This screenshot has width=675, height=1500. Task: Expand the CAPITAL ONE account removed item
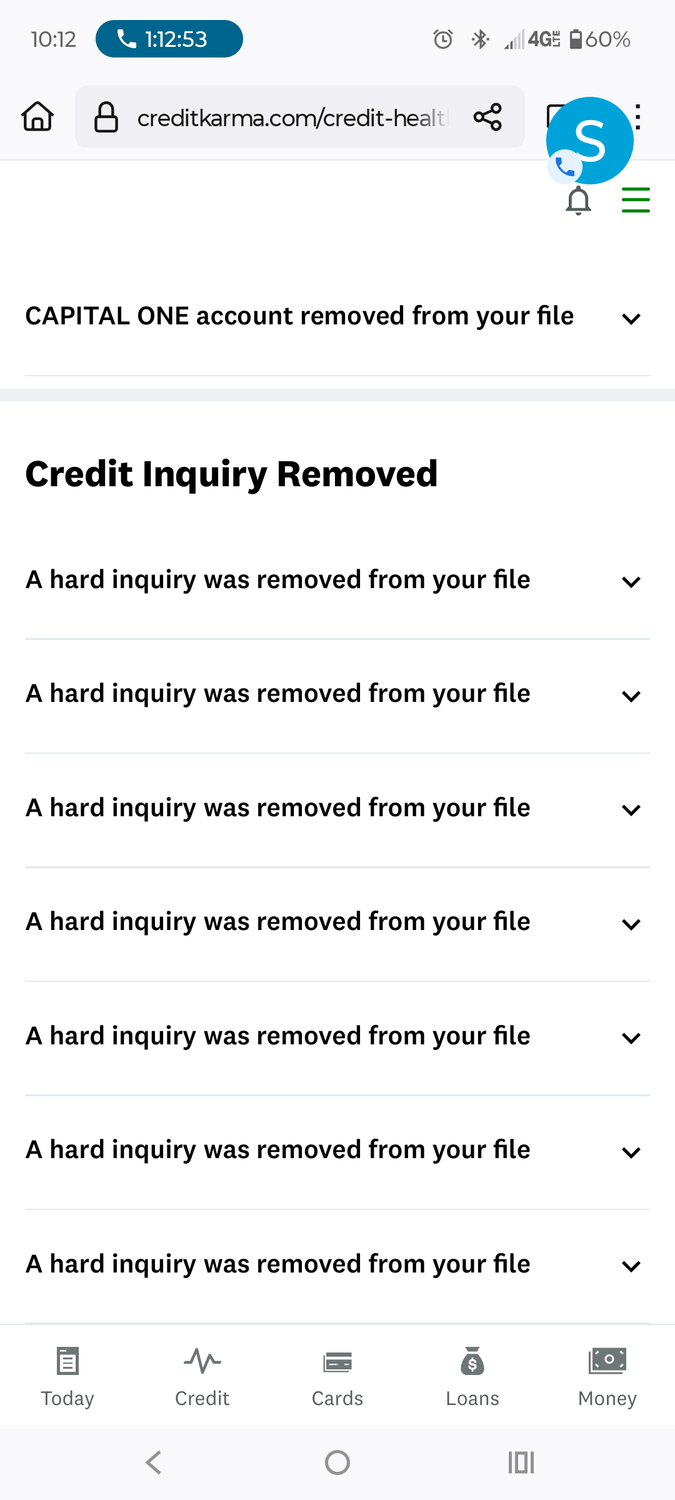tap(337, 318)
